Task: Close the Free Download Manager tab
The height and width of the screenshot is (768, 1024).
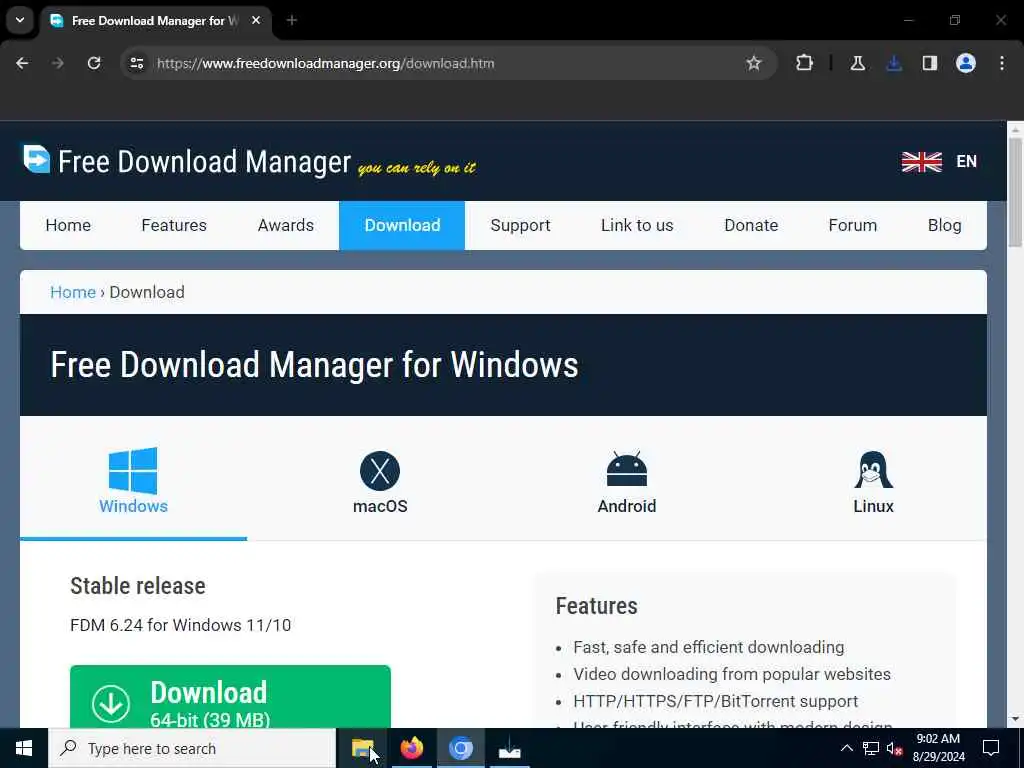Action: pos(256,20)
